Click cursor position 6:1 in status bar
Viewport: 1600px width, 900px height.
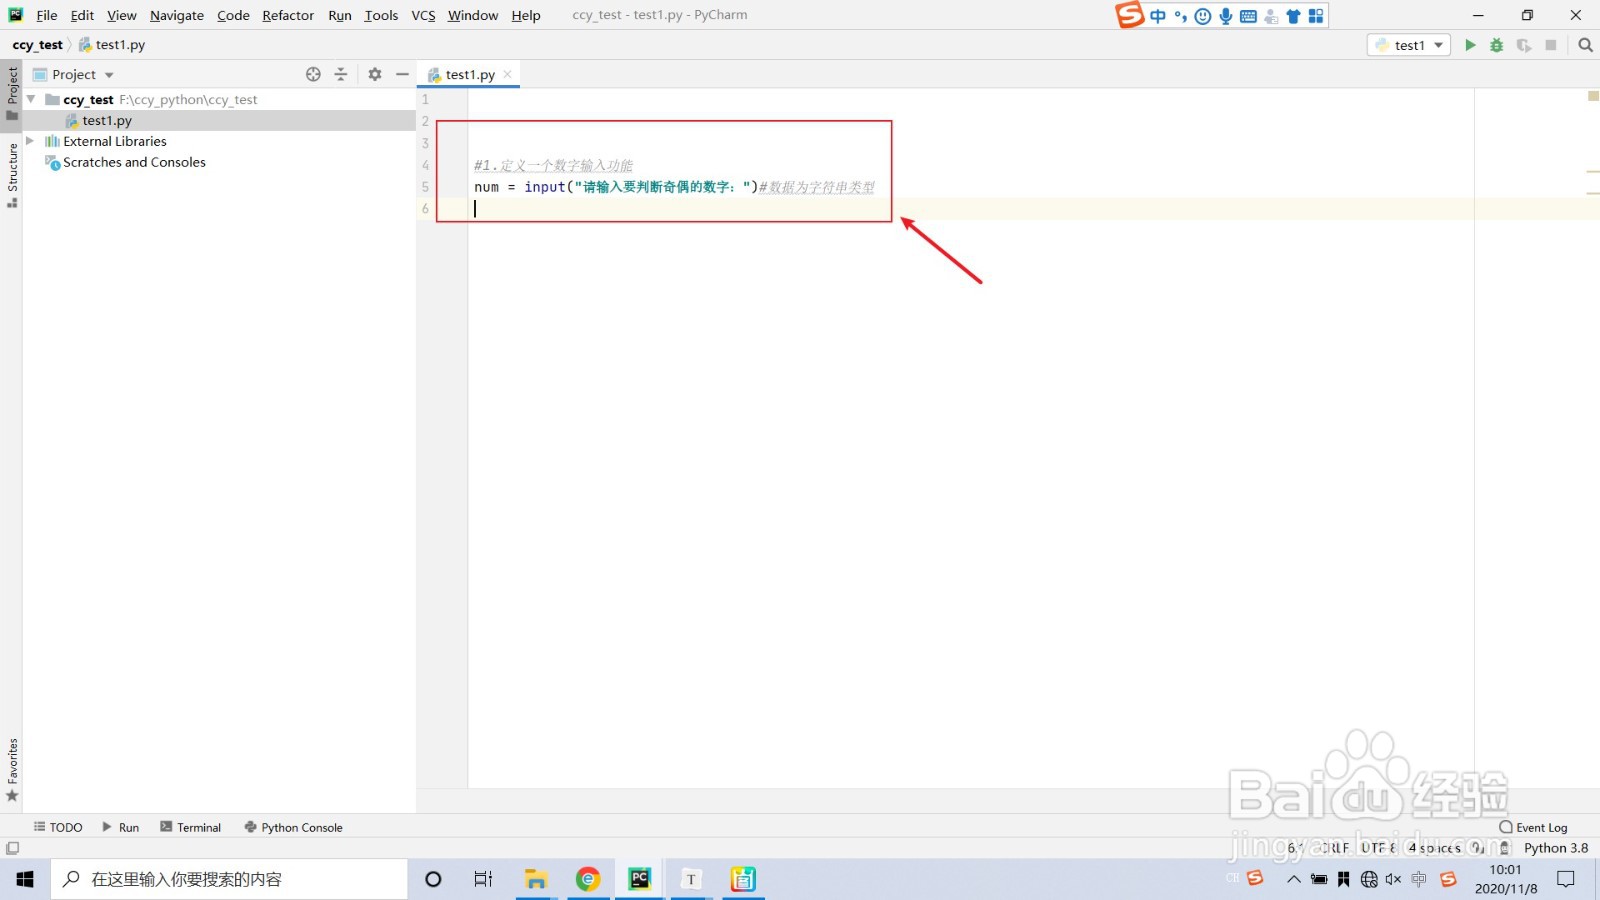[1296, 848]
